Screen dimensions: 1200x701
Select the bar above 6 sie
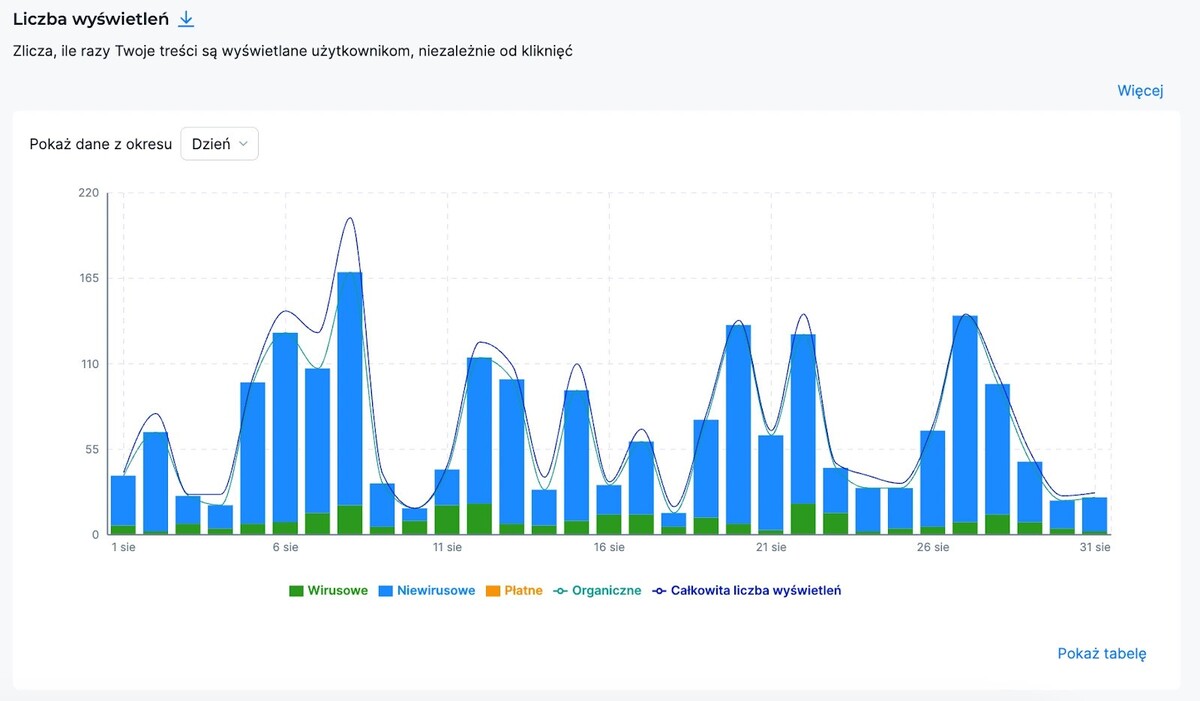285,430
